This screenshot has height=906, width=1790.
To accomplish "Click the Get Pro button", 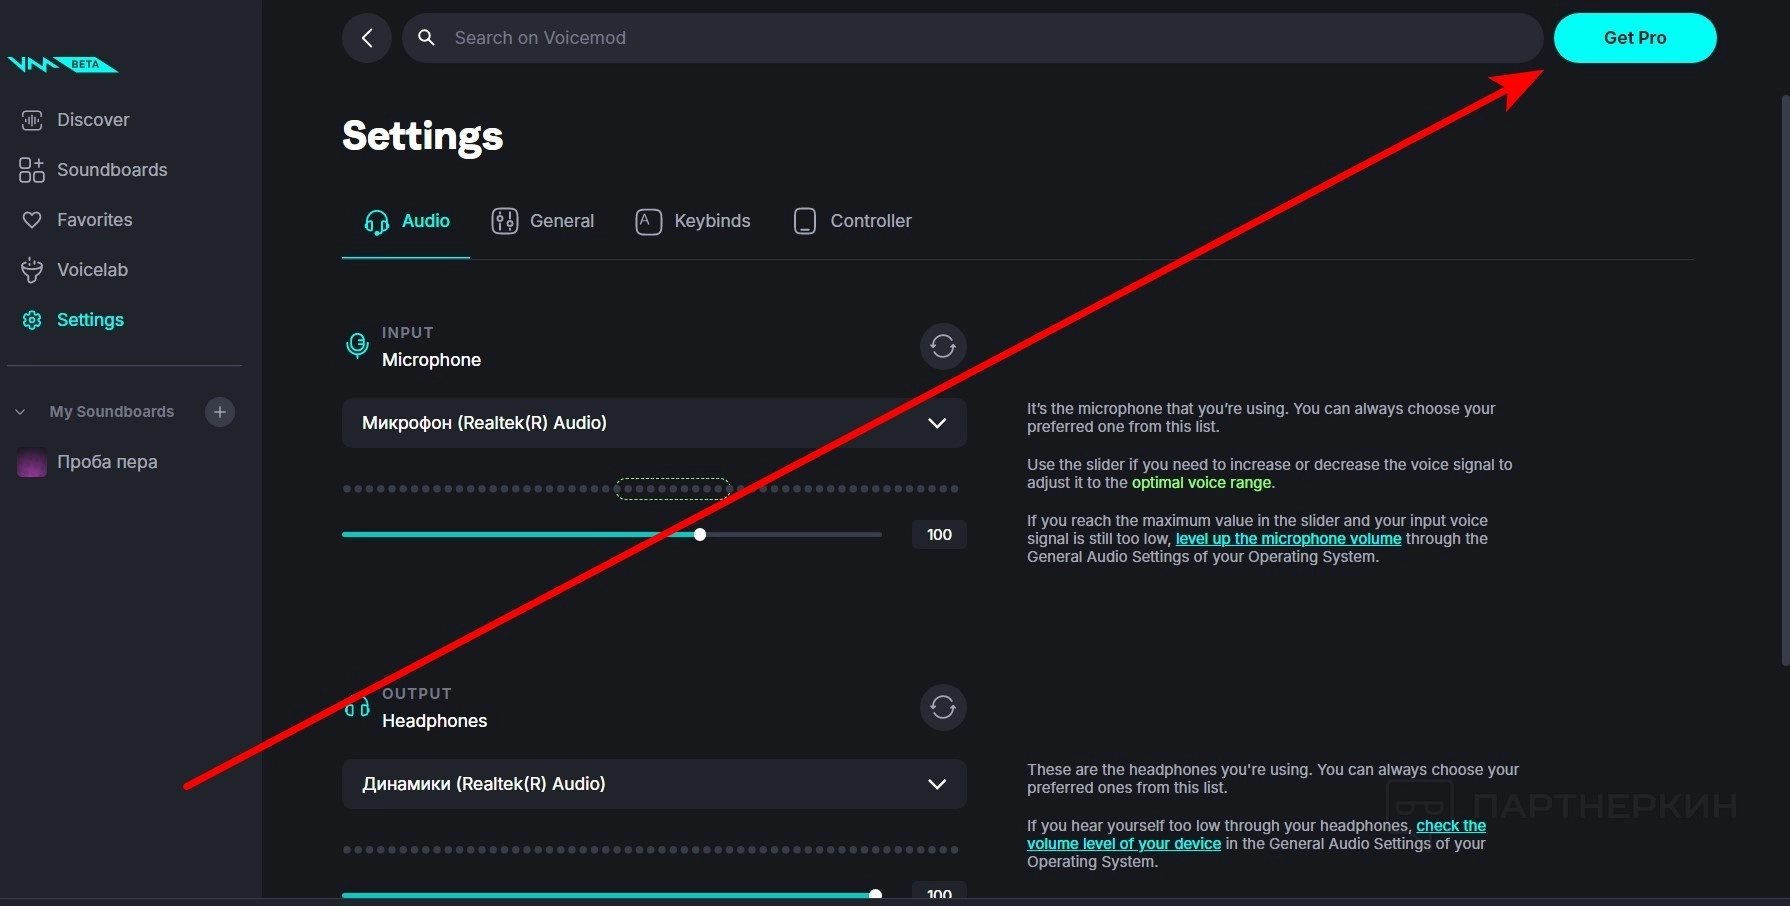I will (x=1634, y=38).
